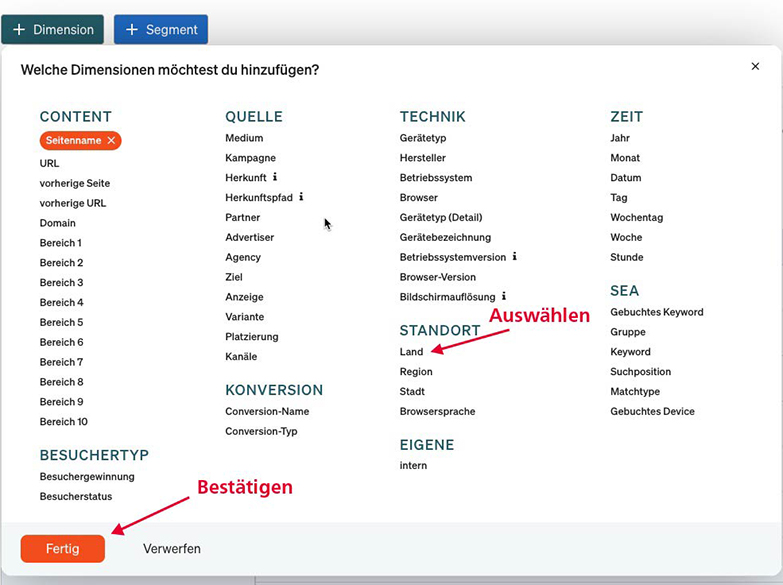
Task: Add the Woche dimension
Action: tap(626, 237)
